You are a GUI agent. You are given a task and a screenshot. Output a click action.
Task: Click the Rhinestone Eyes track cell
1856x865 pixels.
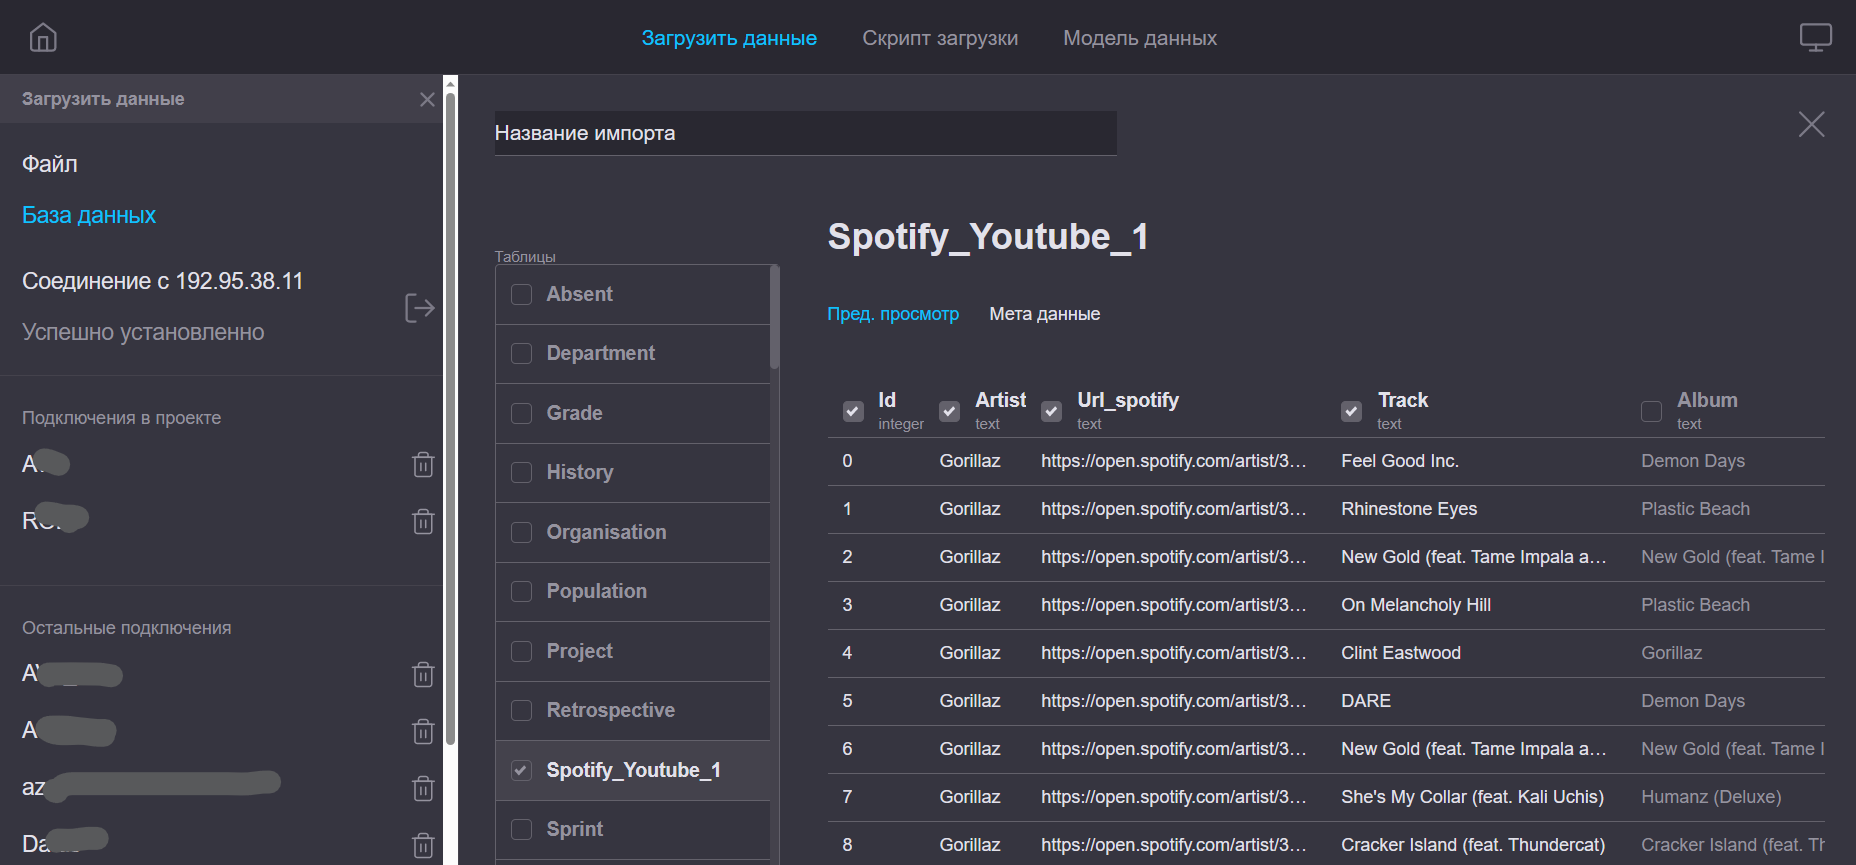1408,509
